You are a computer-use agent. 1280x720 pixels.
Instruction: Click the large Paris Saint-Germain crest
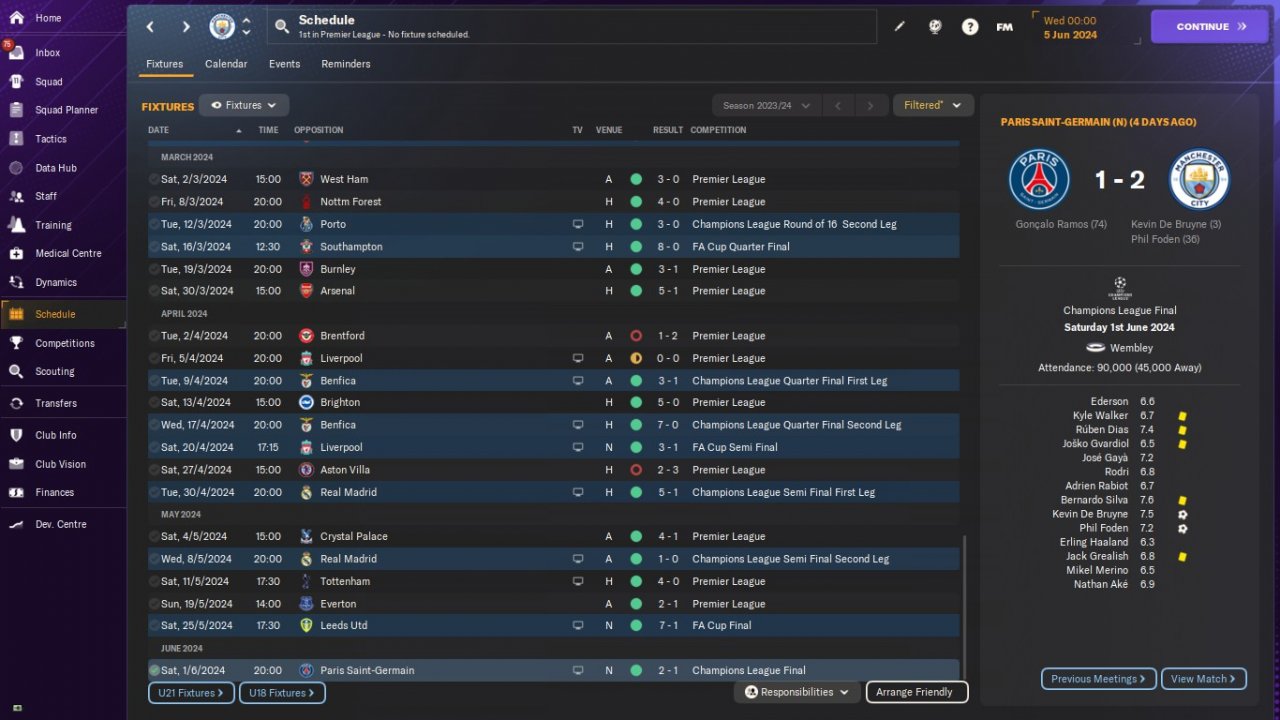click(x=1039, y=180)
